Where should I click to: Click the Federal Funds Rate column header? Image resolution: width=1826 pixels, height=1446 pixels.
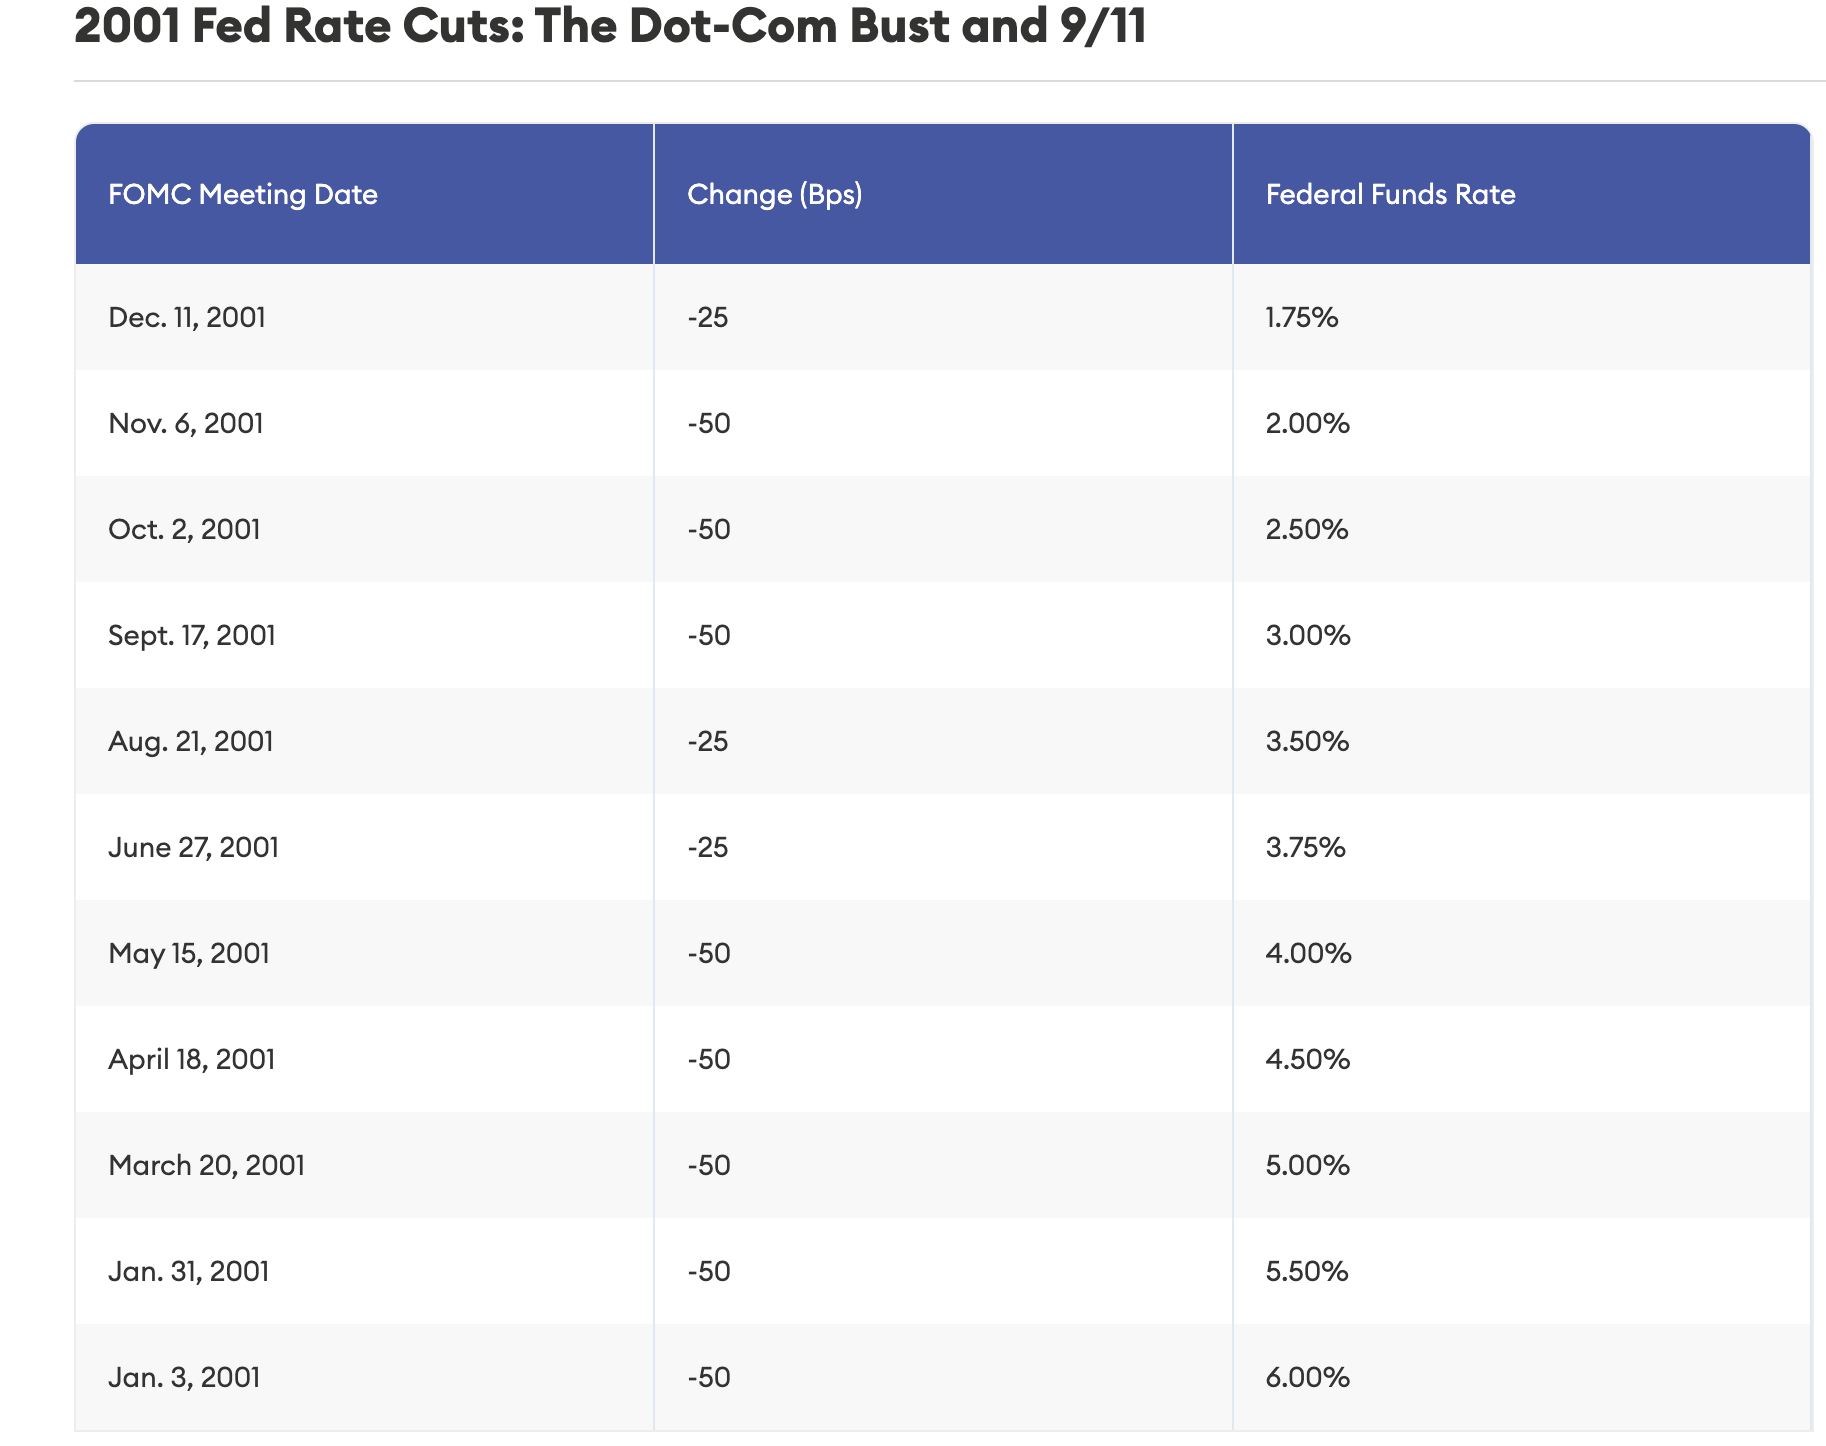tap(1390, 194)
